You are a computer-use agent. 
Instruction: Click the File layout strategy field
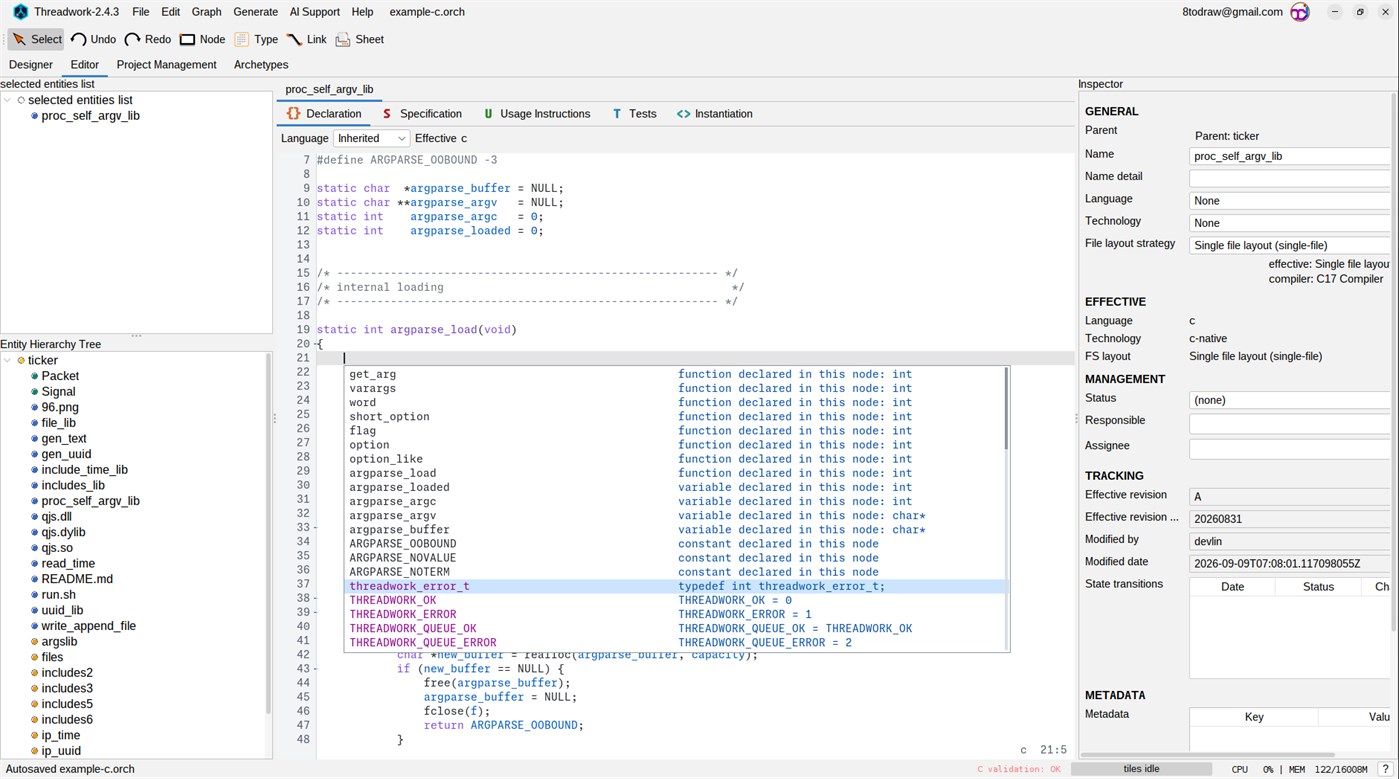tap(1289, 245)
